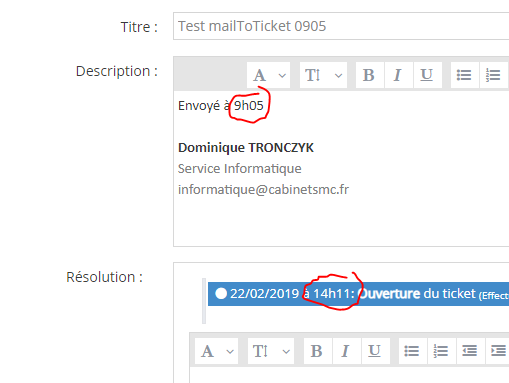This screenshot has height=383, width=509.
Task: Click the Titre input field
Action: pos(341,26)
